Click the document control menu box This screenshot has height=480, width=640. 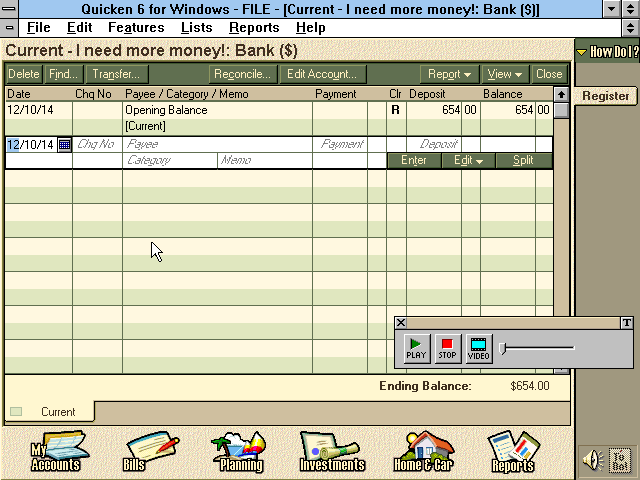[9, 28]
